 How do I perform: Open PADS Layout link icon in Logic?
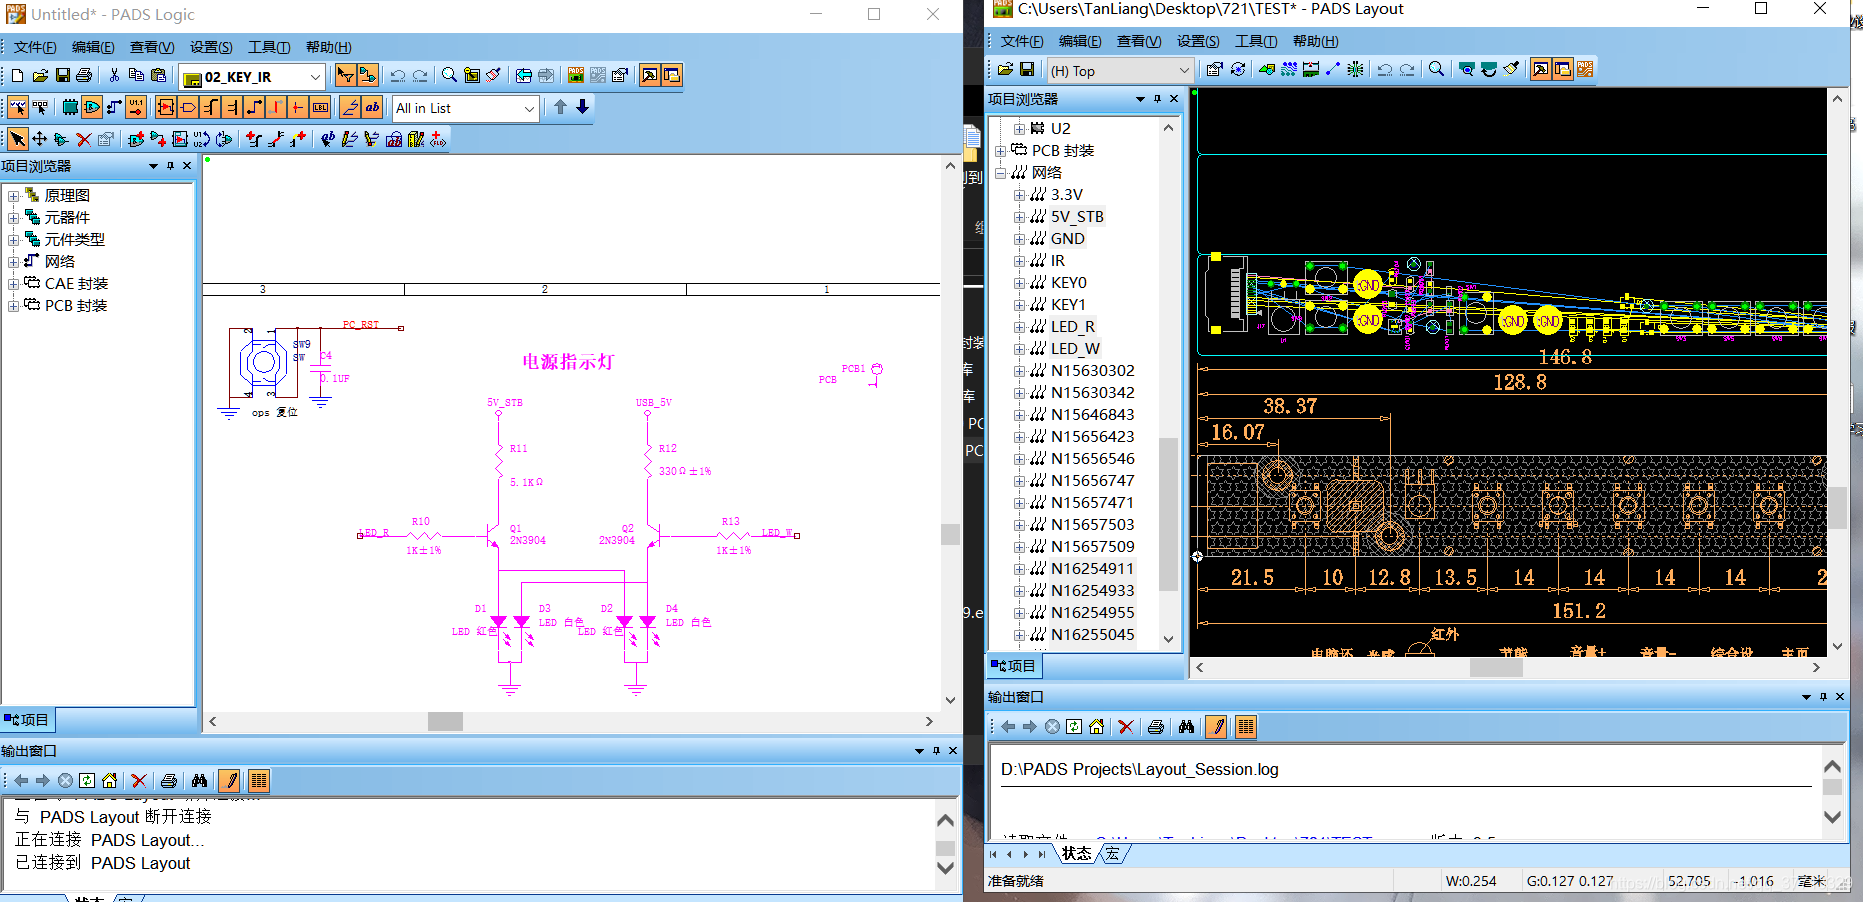point(576,75)
